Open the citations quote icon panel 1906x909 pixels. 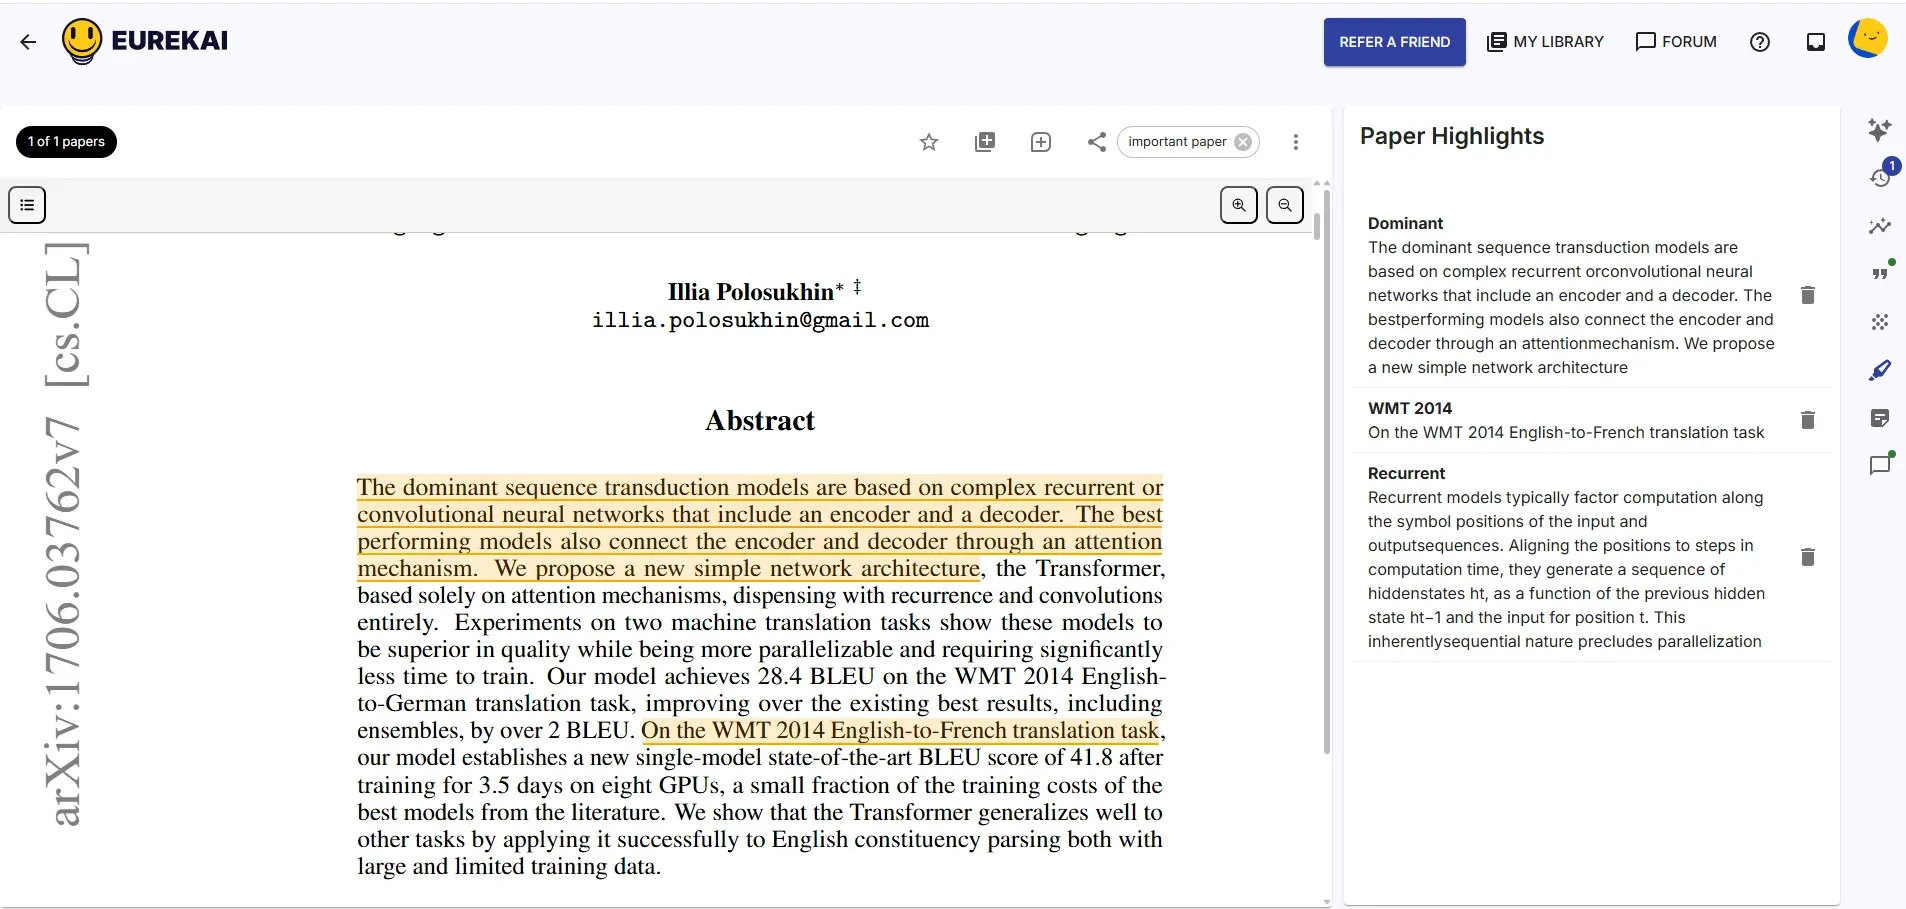point(1880,273)
